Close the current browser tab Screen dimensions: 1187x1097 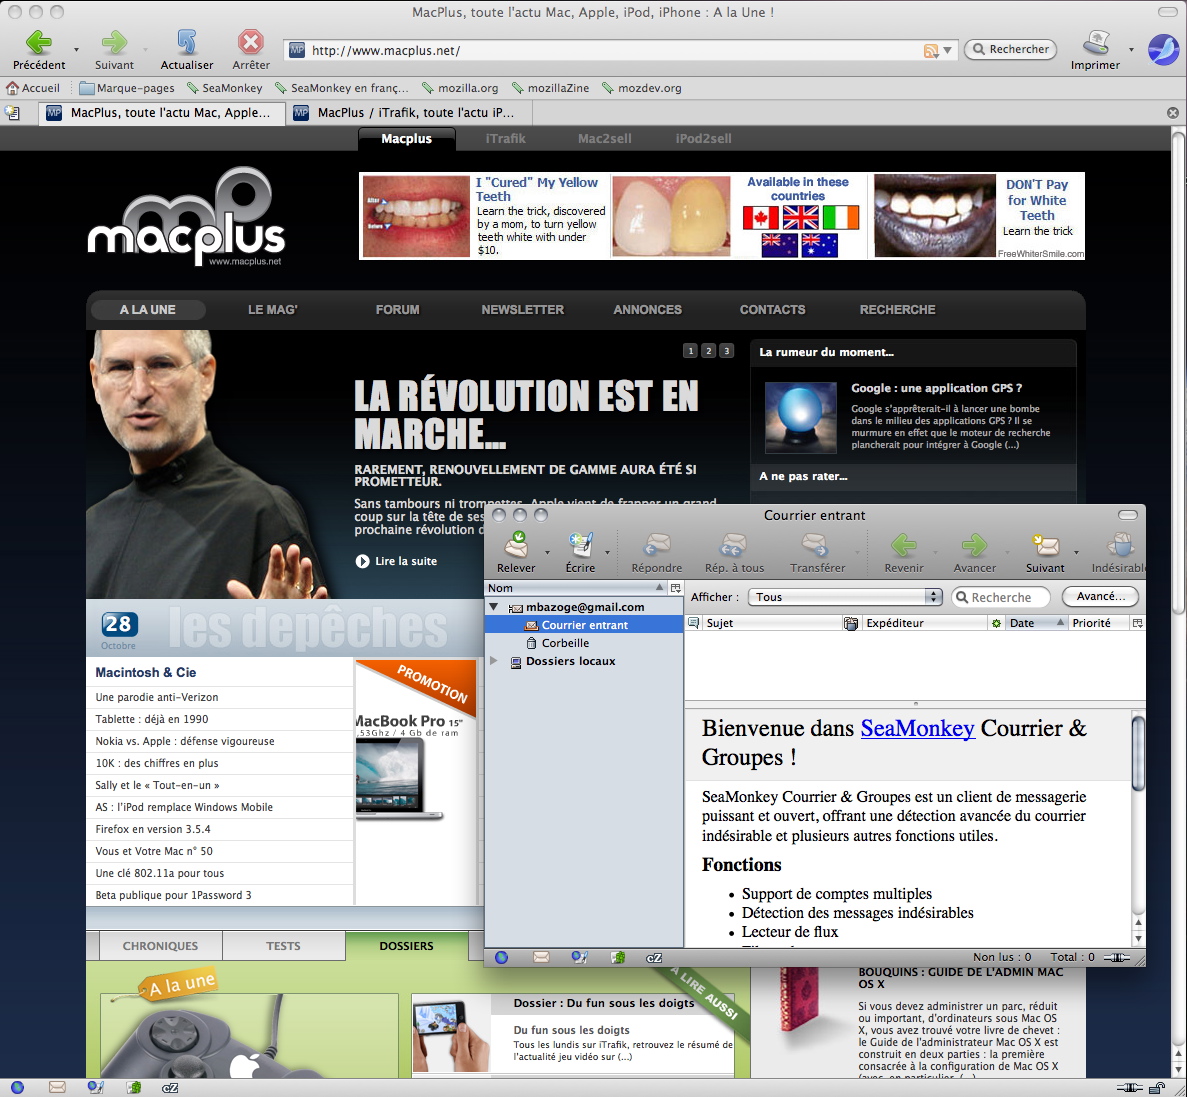coord(1173,113)
